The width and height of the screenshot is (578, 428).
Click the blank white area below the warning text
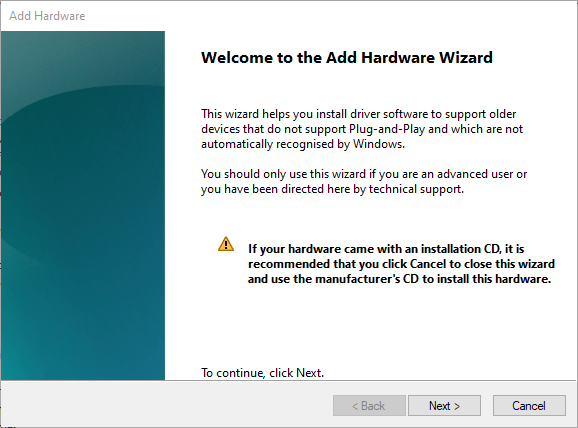(369, 326)
